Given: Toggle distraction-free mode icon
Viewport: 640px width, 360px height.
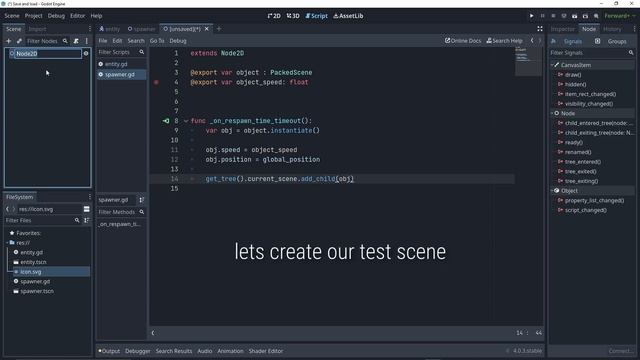Looking at the screenshot, I should click(x=540, y=29).
